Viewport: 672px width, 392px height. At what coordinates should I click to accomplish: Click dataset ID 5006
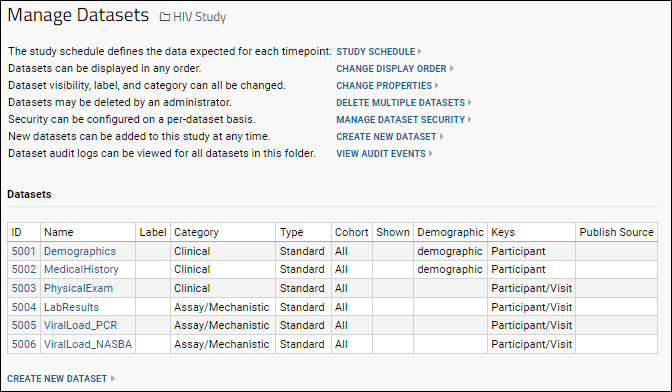[24, 344]
